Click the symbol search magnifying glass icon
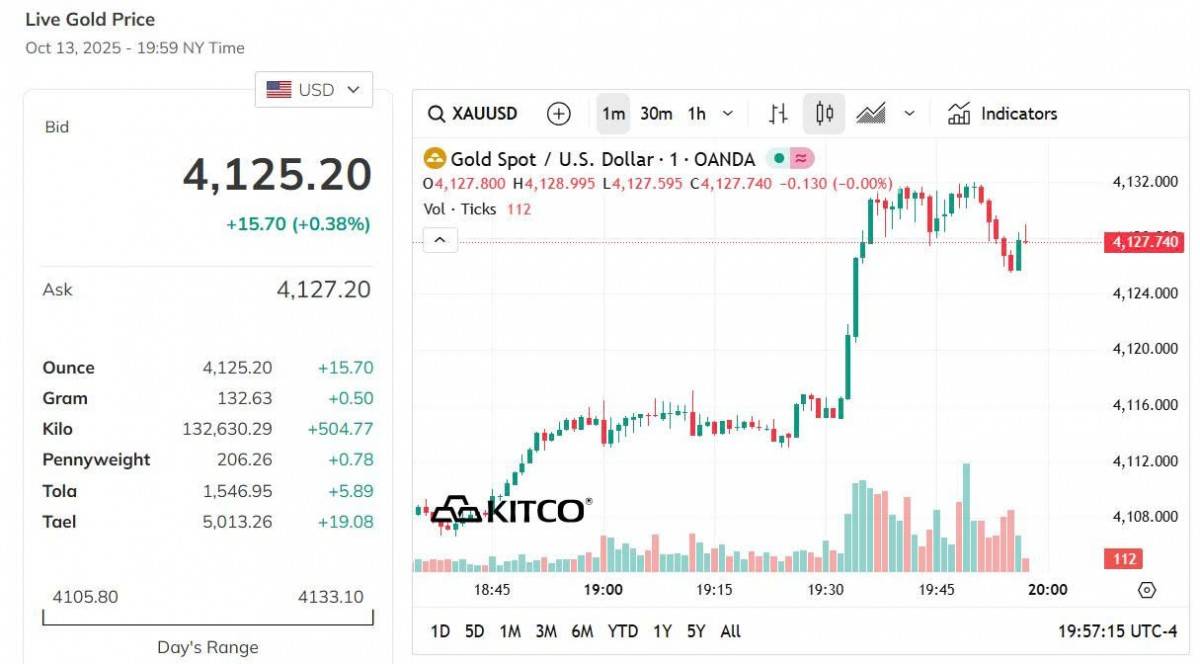The image size is (1200, 664). coord(437,113)
